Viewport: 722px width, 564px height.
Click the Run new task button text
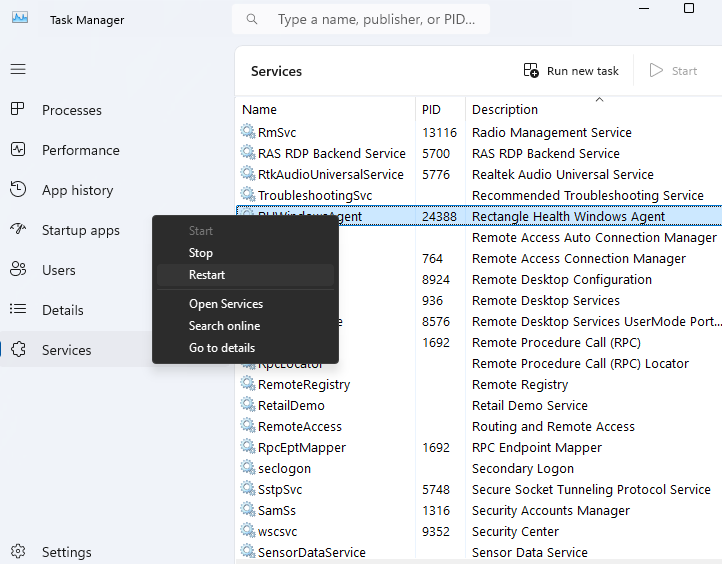pos(582,71)
